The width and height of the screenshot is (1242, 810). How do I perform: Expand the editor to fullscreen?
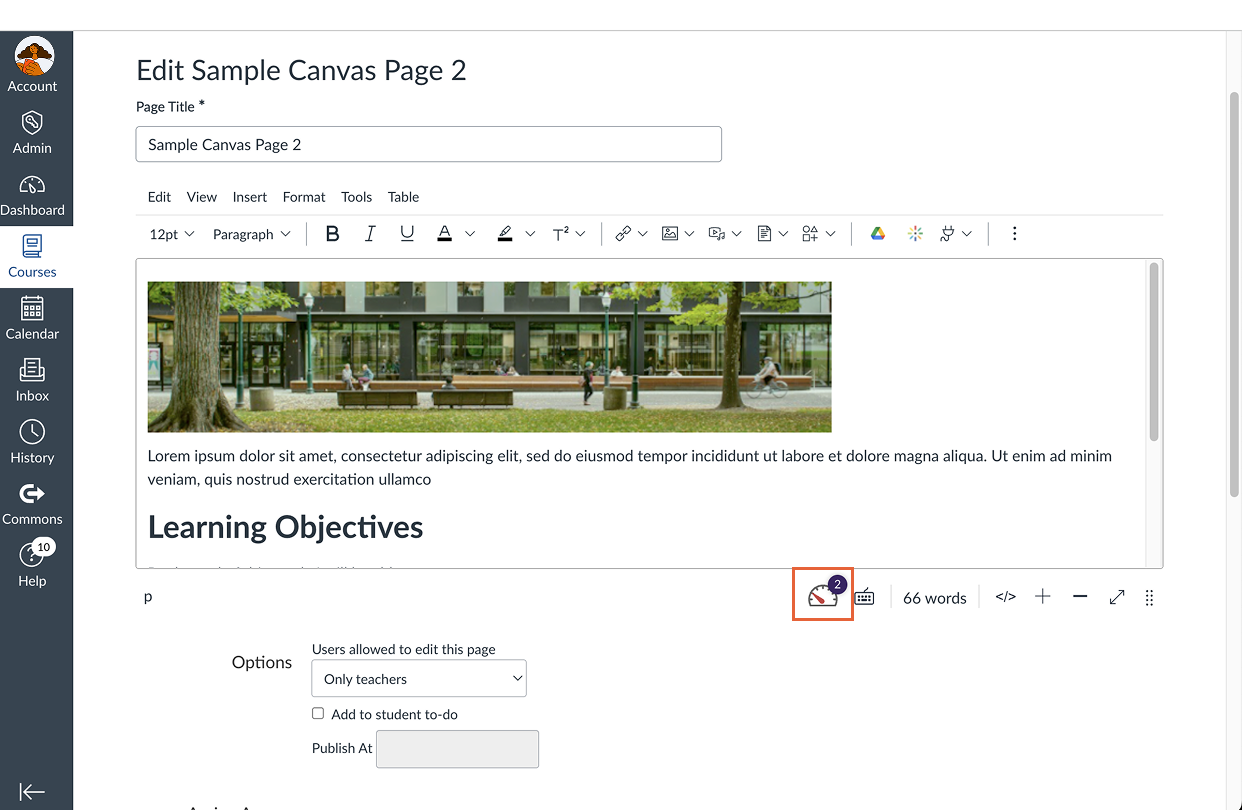click(1116, 596)
